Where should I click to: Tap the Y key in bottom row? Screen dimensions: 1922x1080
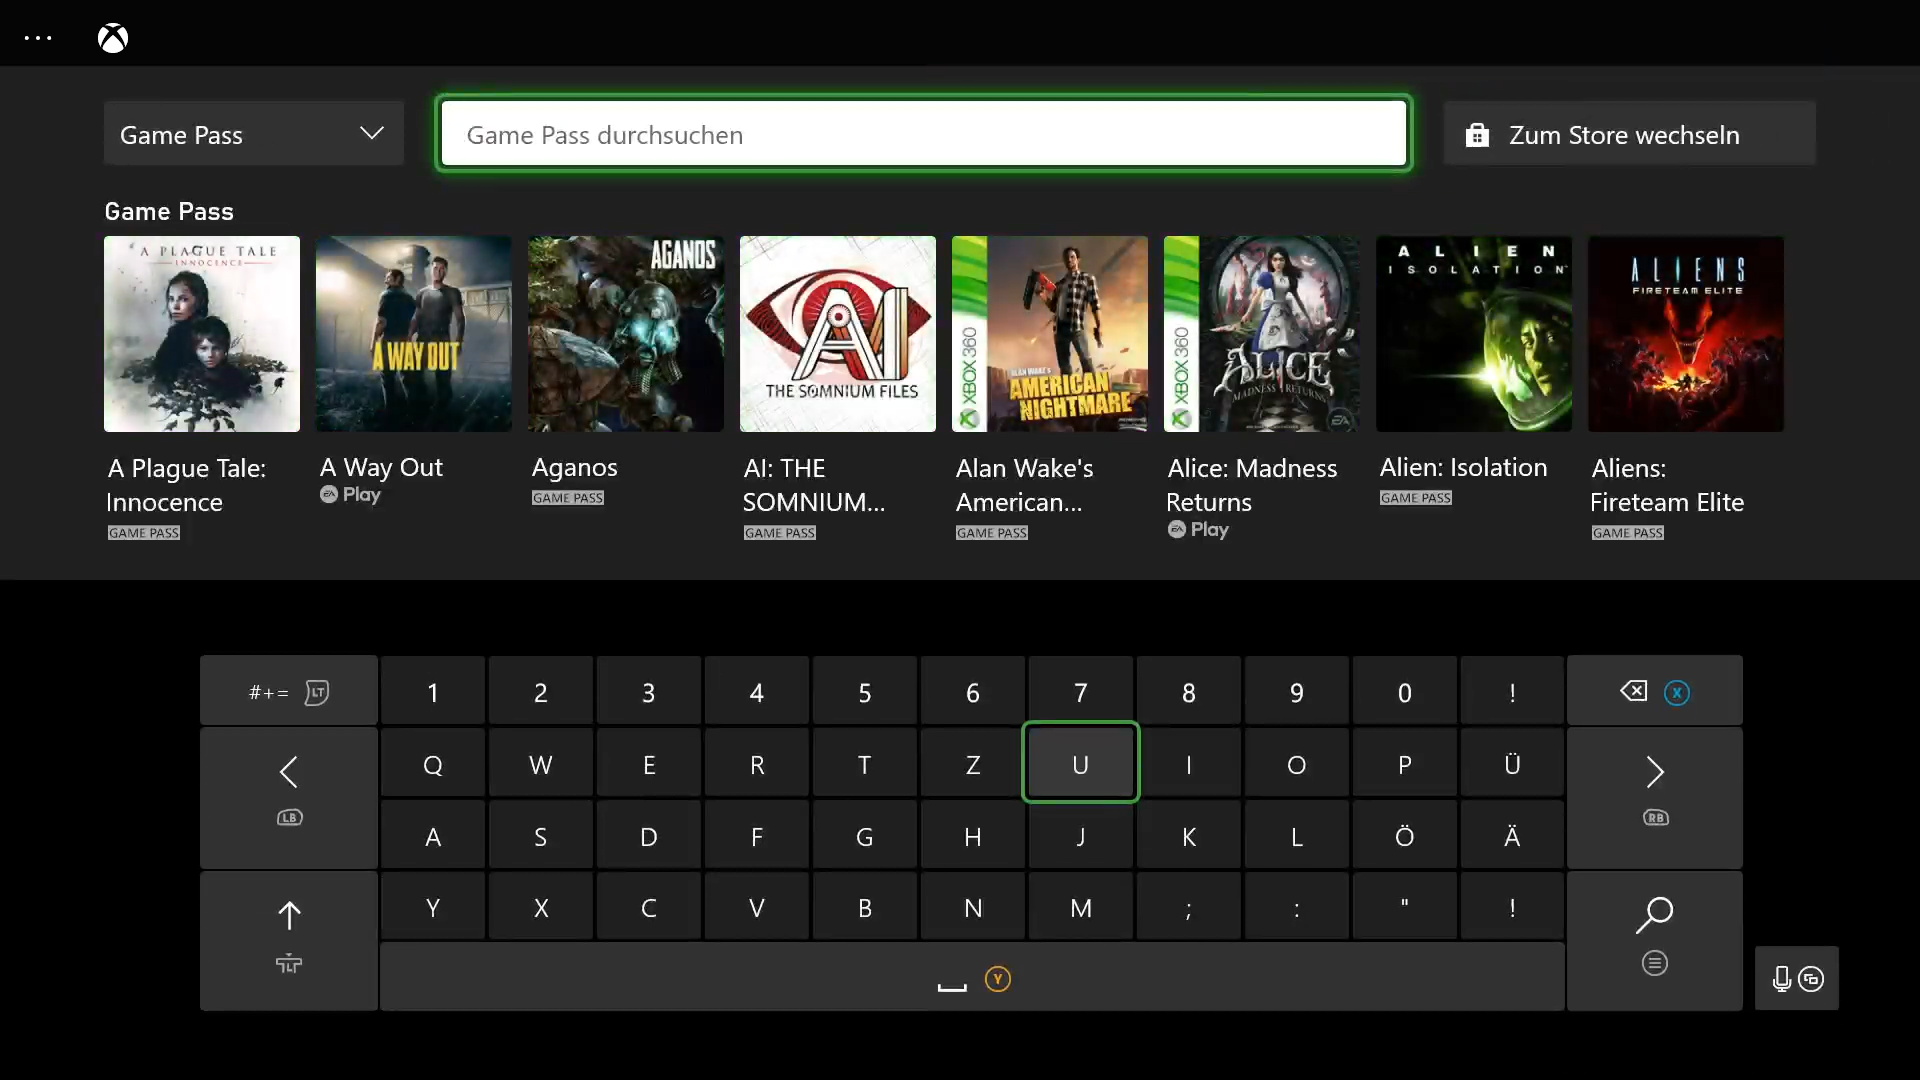(x=433, y=907)
